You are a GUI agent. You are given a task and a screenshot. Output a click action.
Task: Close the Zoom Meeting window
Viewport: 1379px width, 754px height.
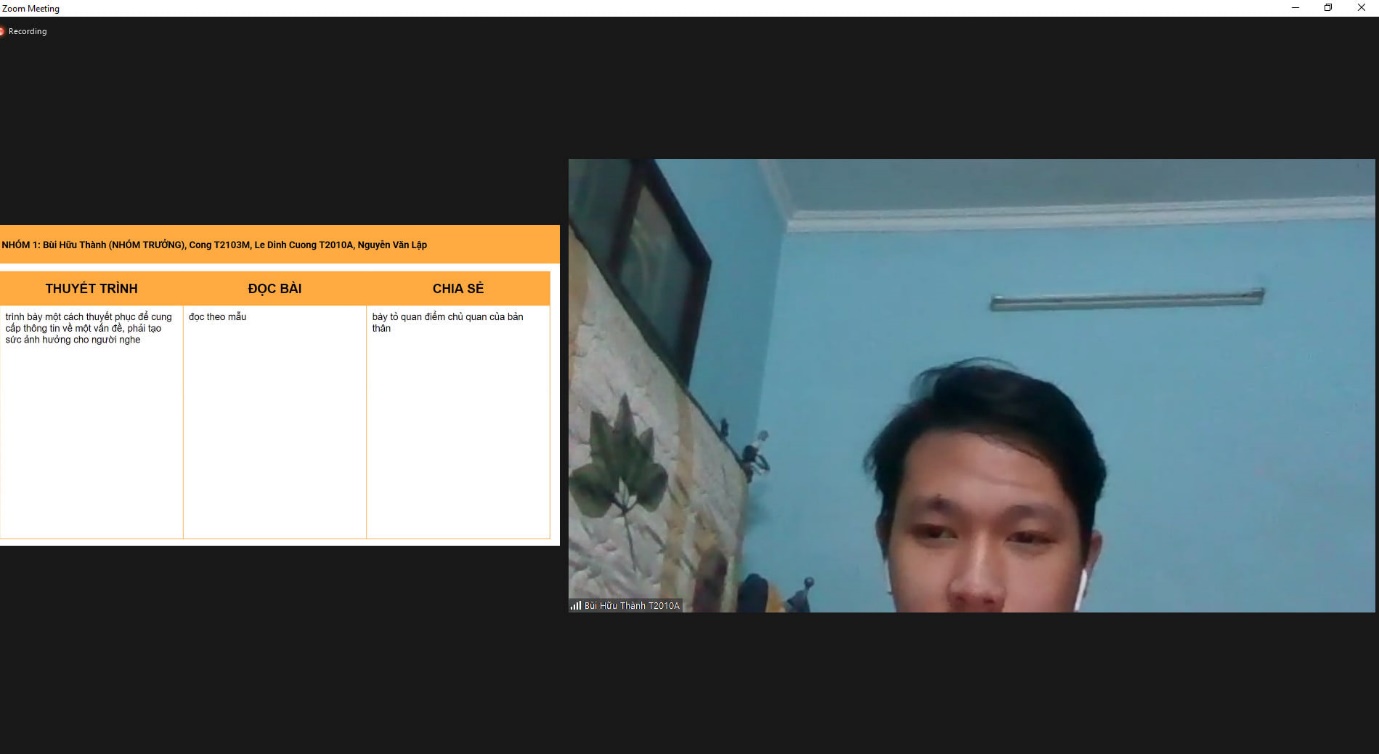1361,8
